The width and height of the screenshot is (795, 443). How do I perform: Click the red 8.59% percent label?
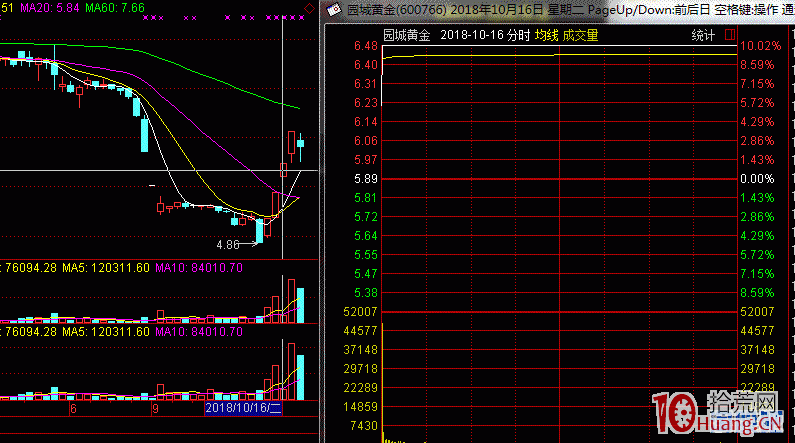click(757, 65)
